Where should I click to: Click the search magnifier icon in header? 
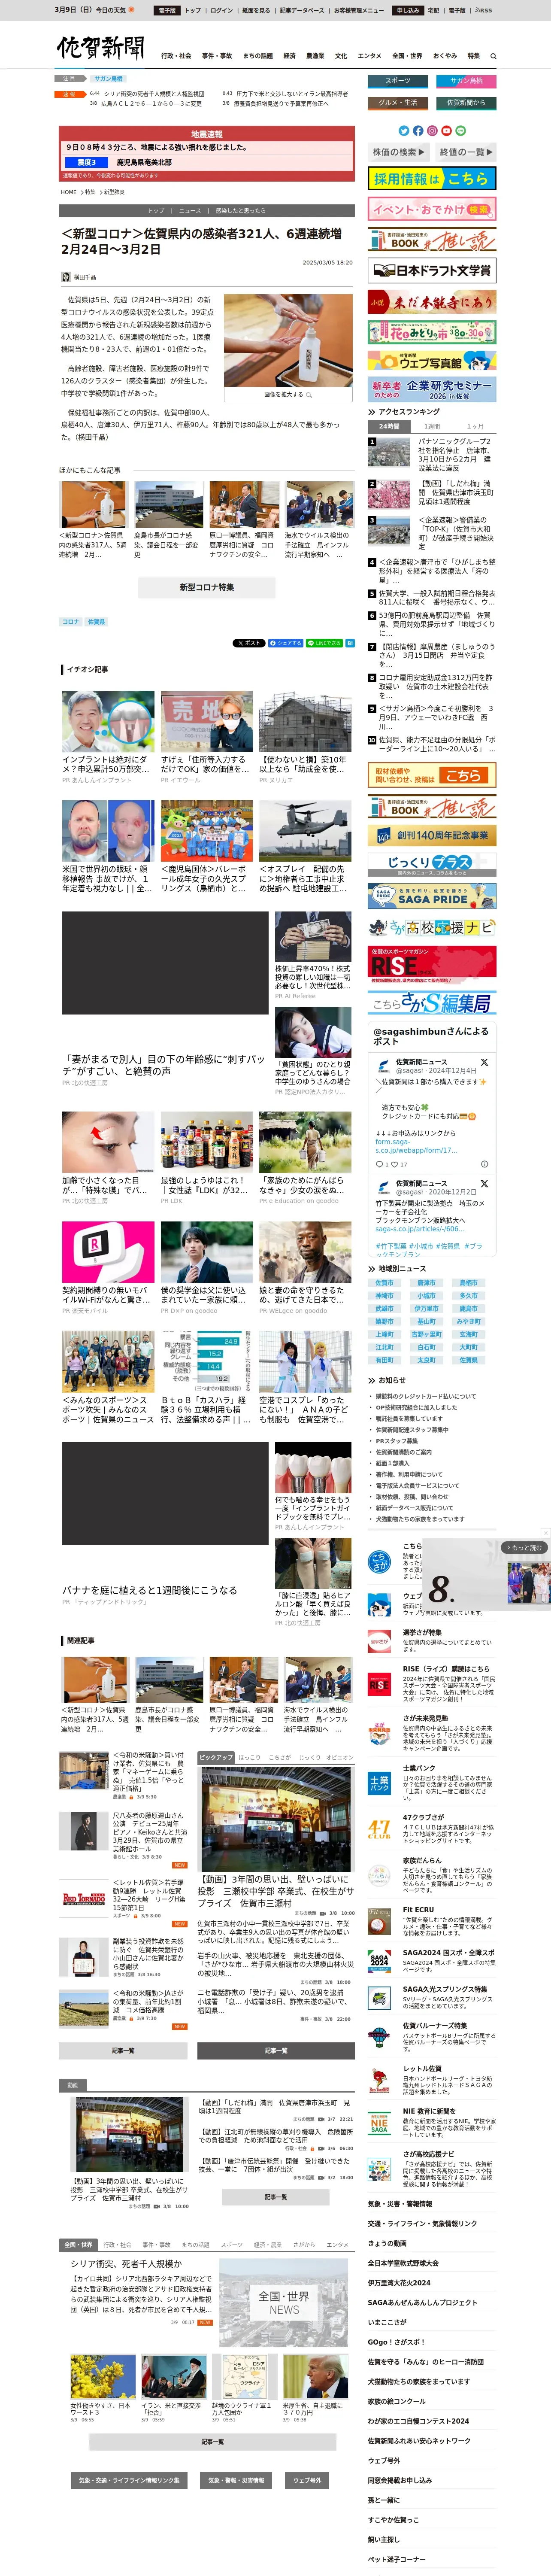click(x=493, y=56)
